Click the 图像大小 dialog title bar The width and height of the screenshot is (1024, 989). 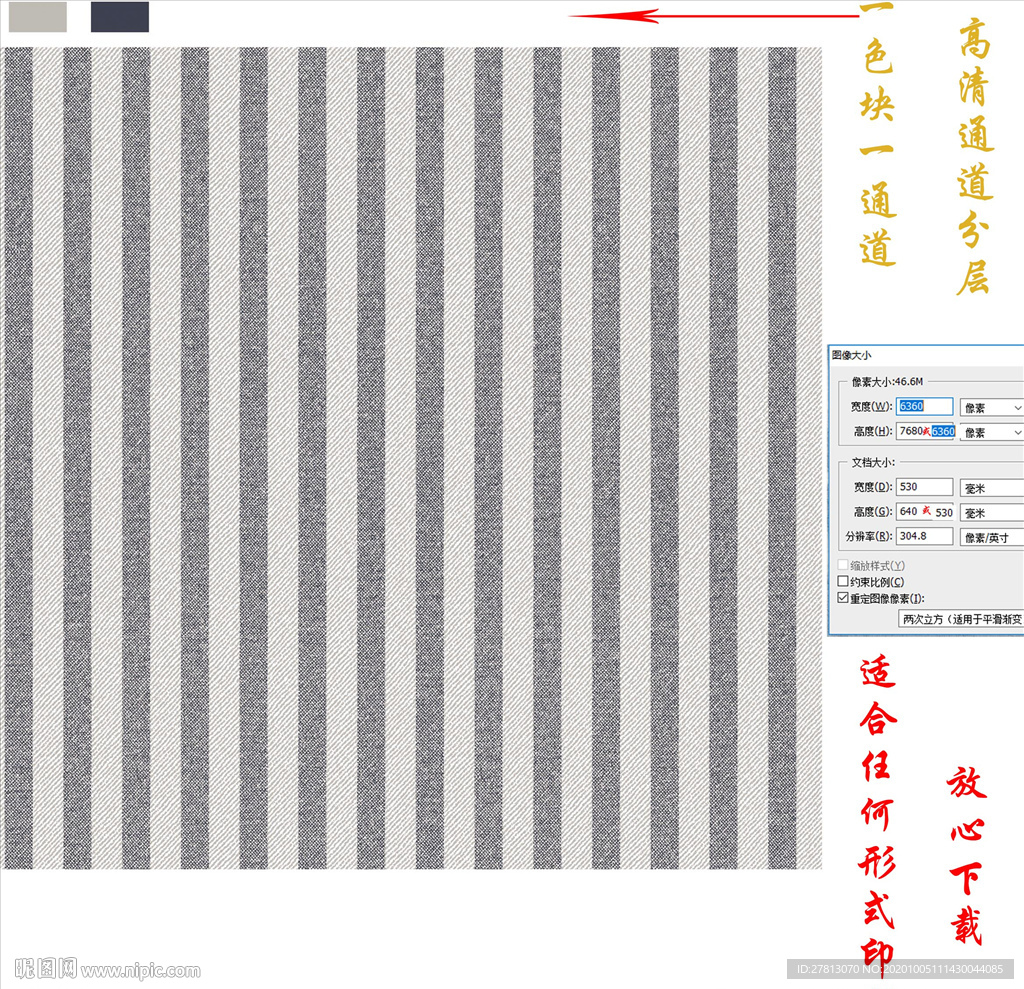point(926,355)
